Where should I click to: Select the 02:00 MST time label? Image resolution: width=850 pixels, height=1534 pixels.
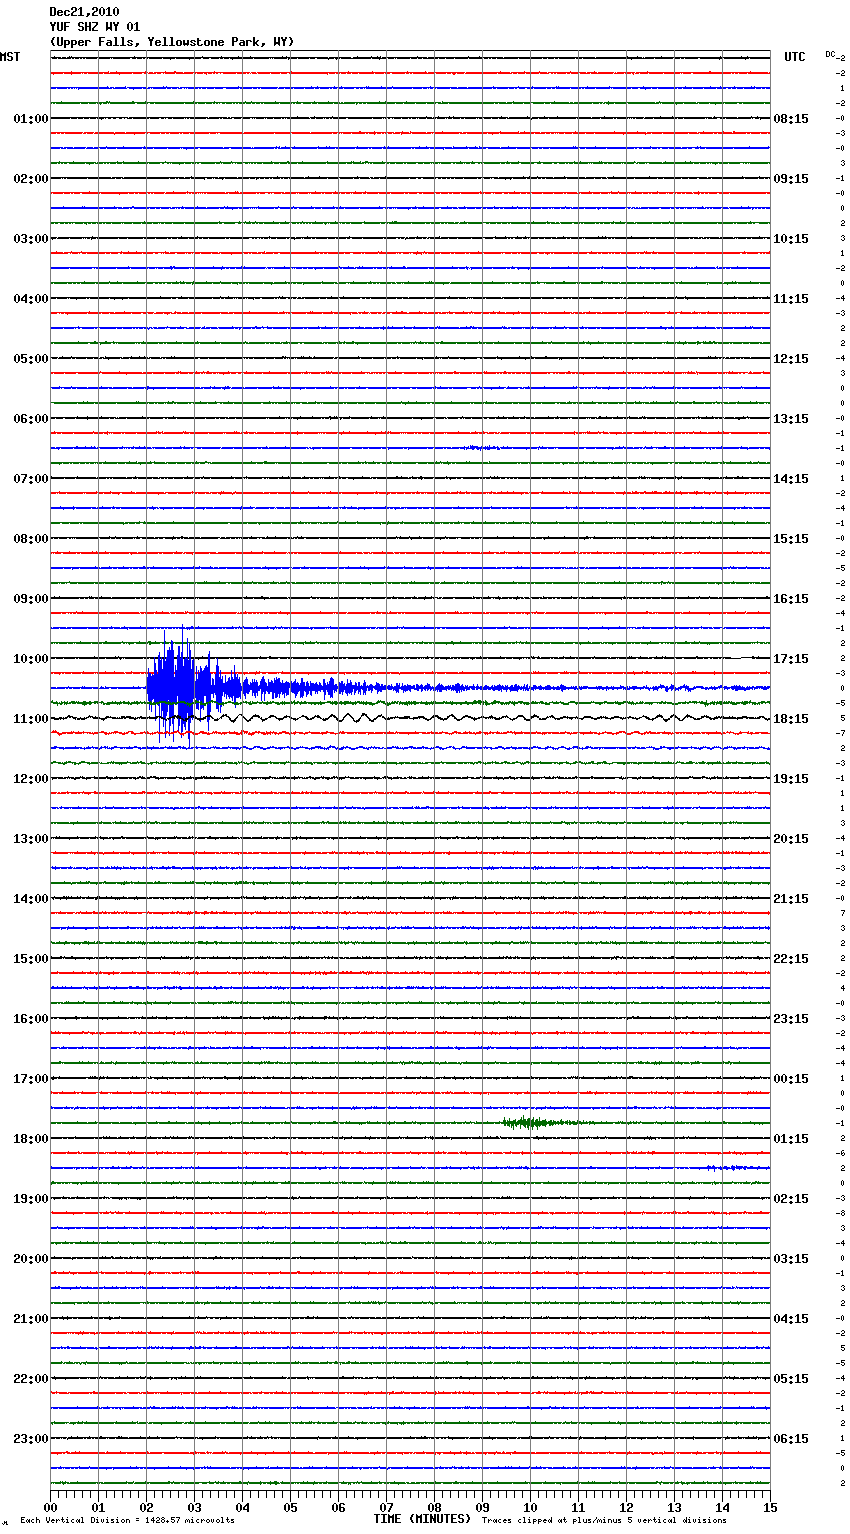click(30, 179)
